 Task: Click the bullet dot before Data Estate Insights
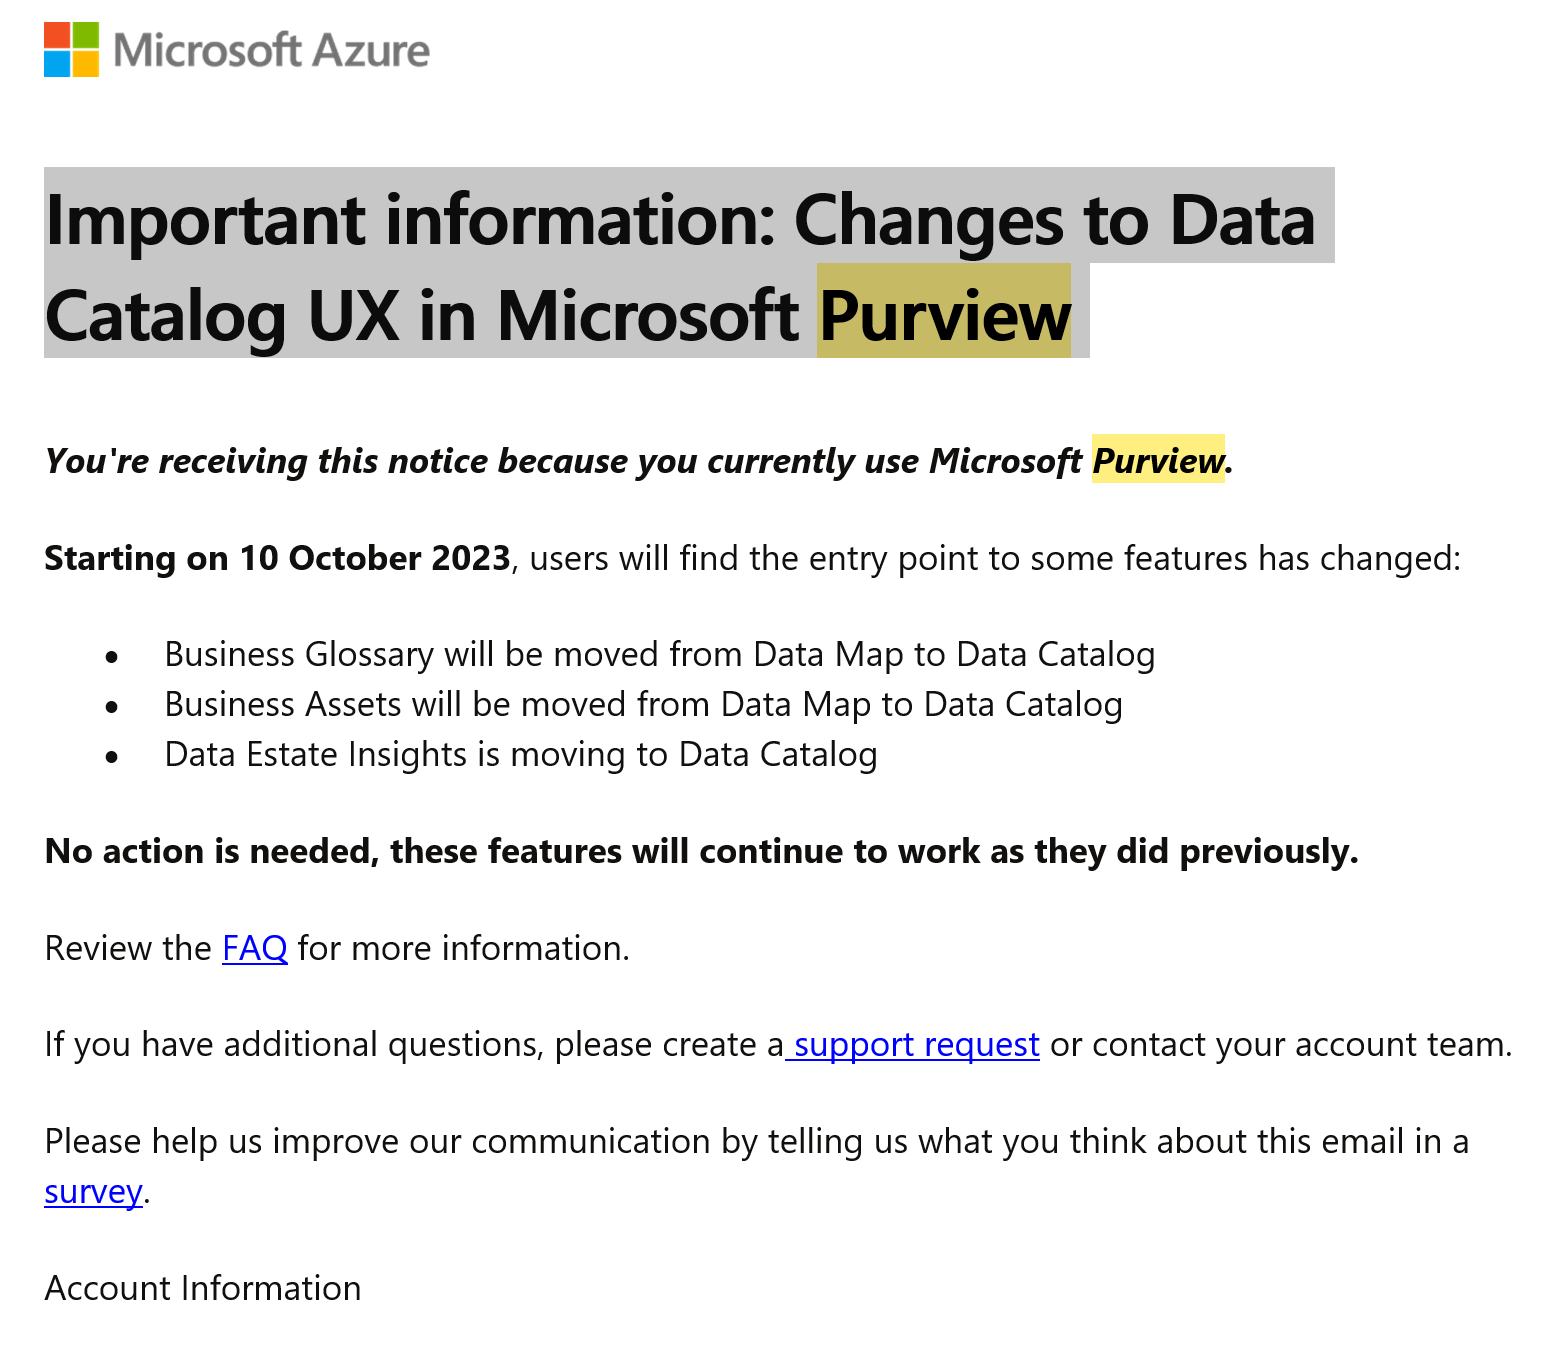click(x=112, y=756)
